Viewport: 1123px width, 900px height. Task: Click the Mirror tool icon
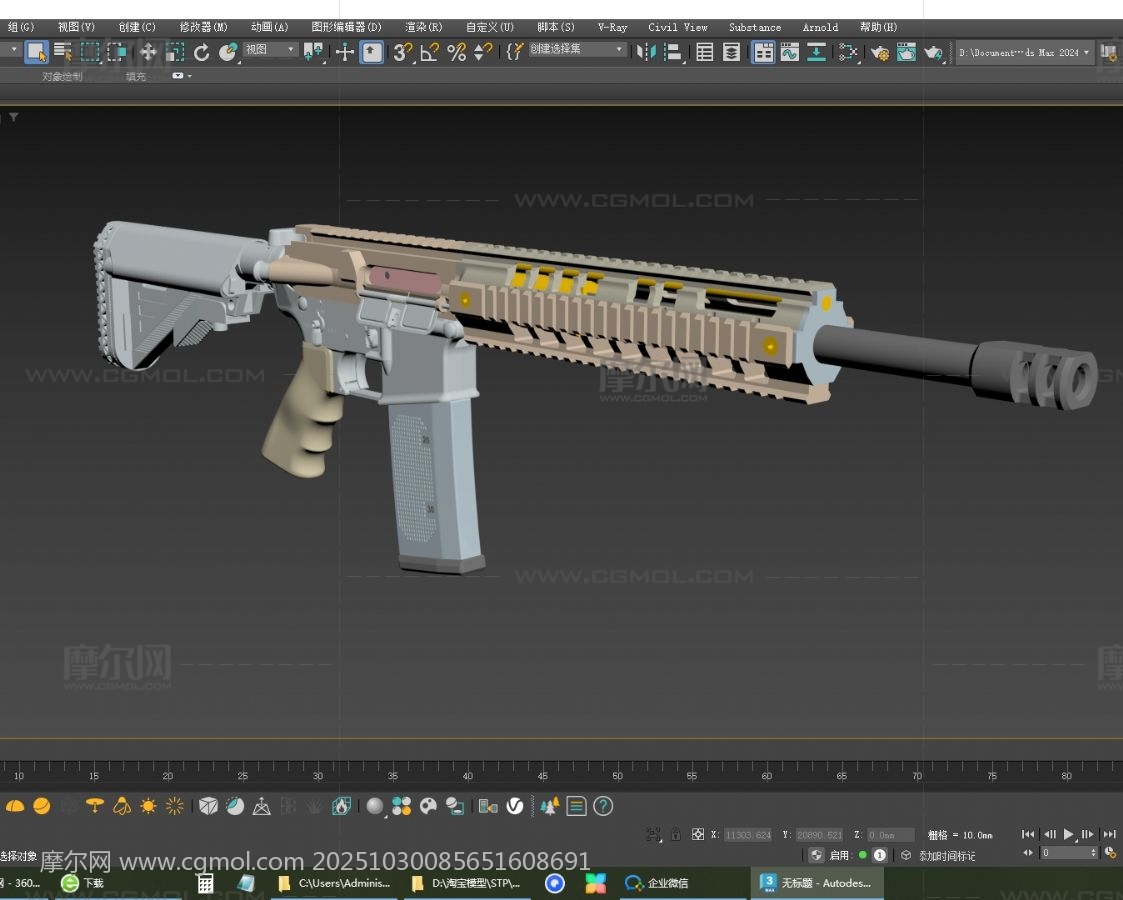click(x=646, y=52)
